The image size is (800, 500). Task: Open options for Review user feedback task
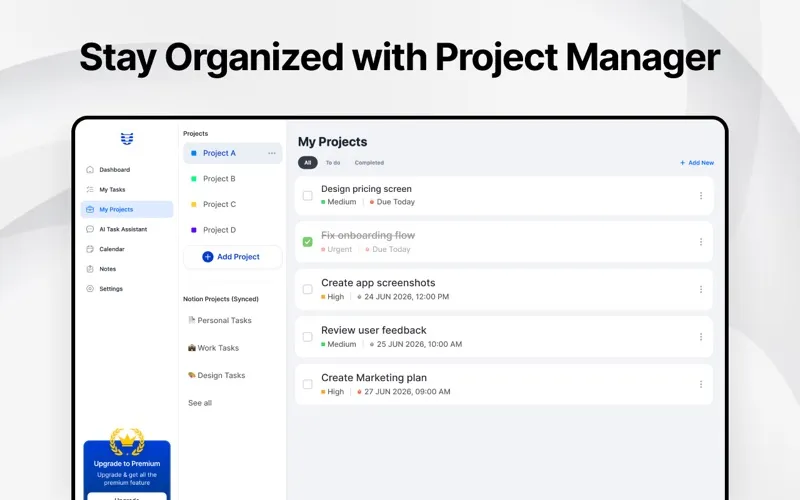coord(701,337)
